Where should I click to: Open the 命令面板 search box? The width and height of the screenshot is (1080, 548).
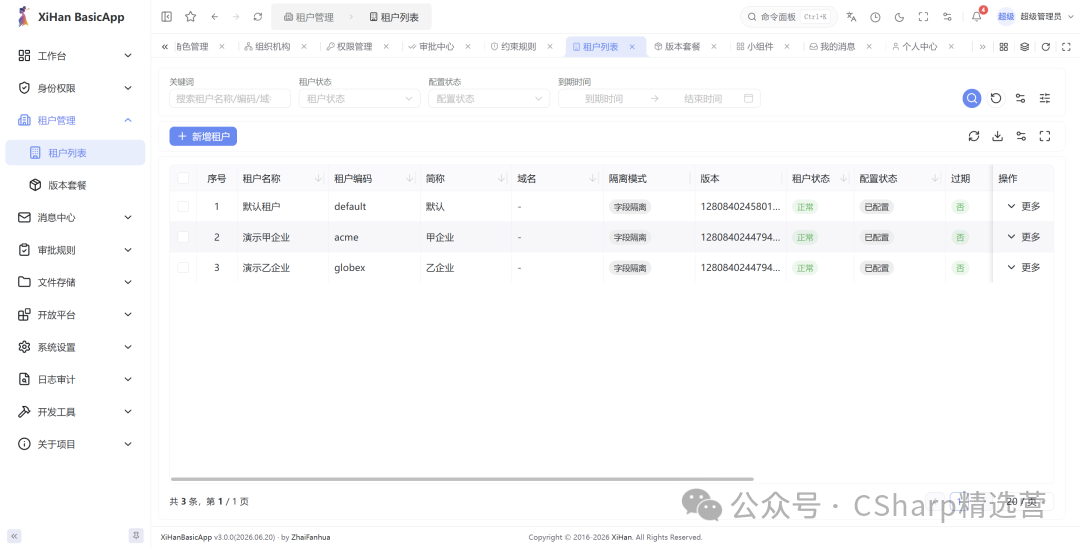click(789, 17)
